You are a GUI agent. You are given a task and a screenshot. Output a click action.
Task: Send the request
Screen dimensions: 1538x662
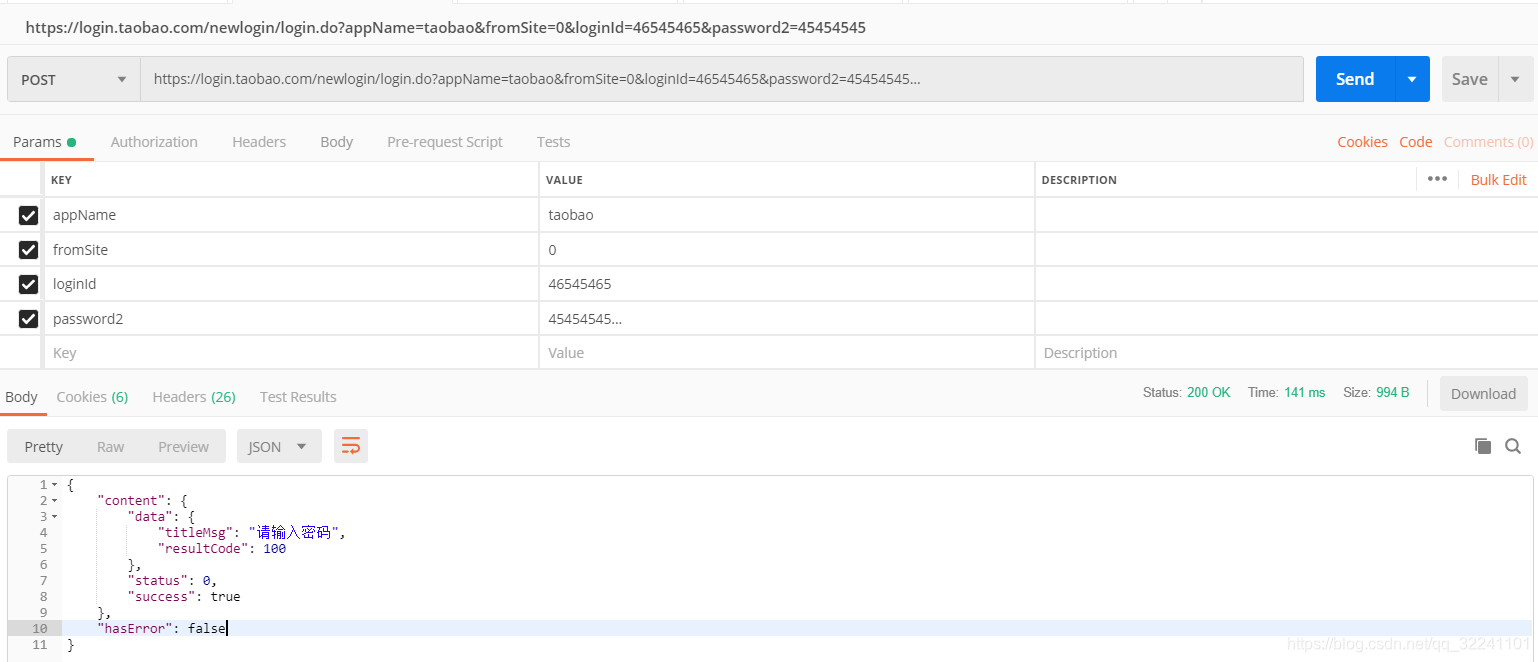[1355, 79]
